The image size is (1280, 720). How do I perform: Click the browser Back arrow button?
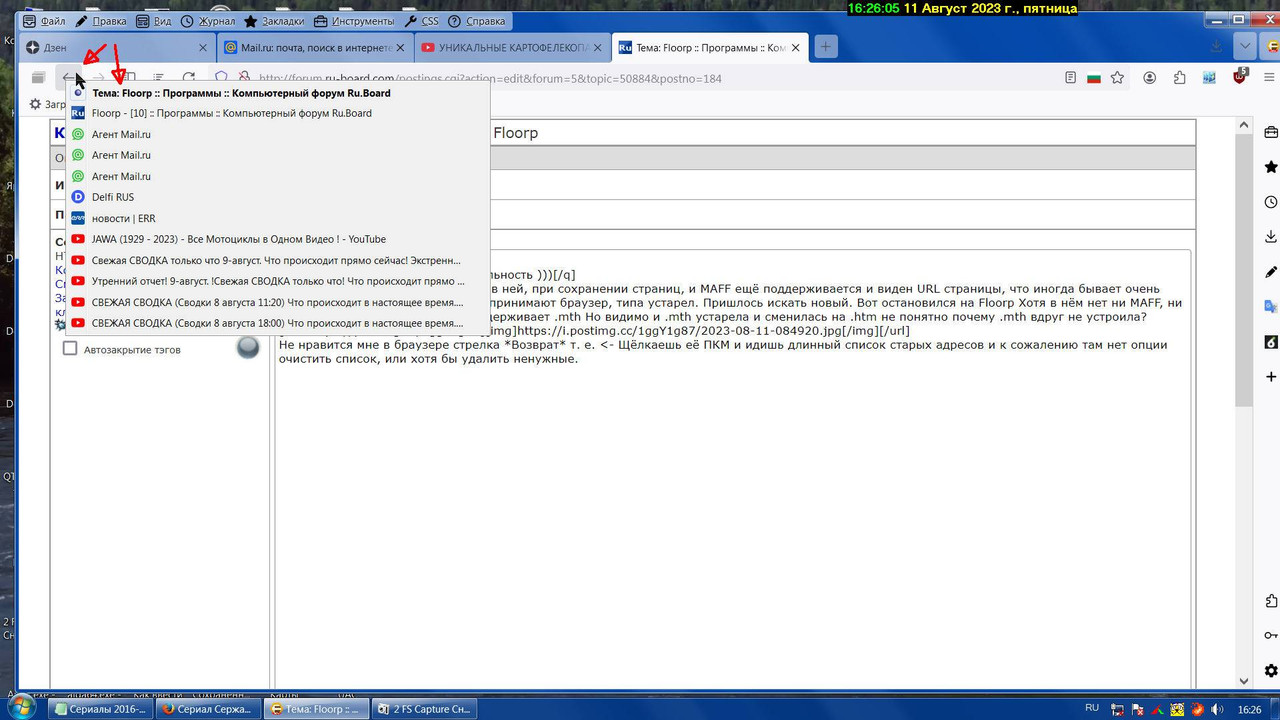point(69,77)
